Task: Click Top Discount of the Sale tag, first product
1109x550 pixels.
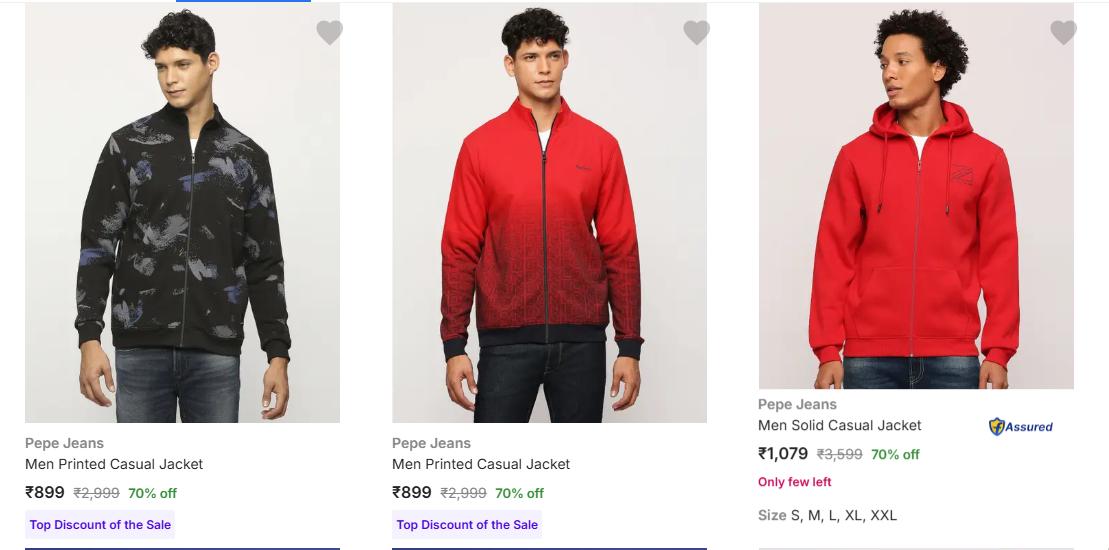Action: click(x=100, y=525)
